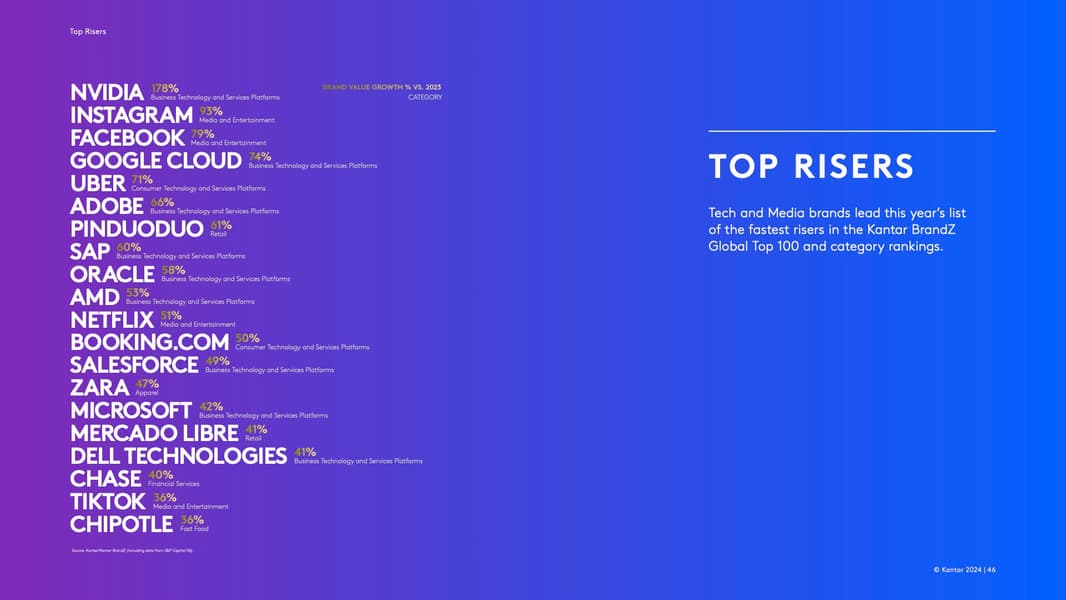Click the 178% growth value
Viewport: 1066px width, 600px height.
[165, 88]
